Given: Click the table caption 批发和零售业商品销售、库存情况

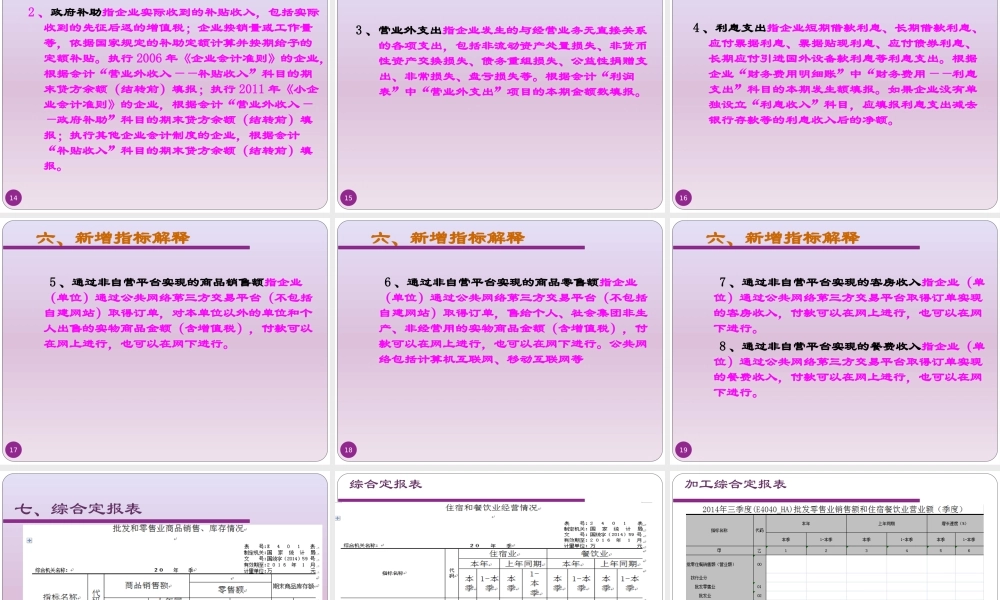Looking at the screenshot, I should click(179, 529).
